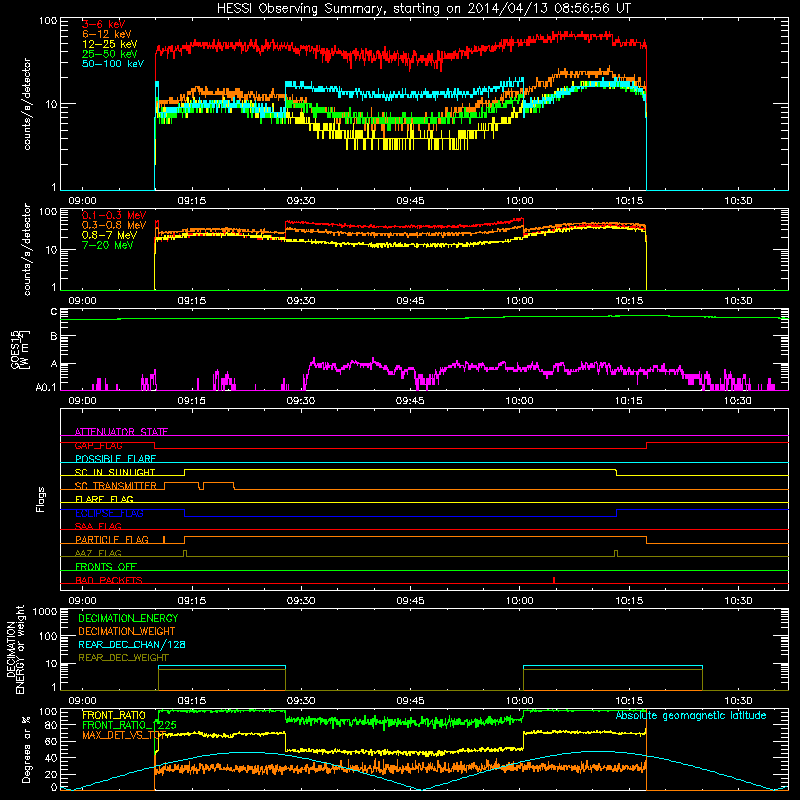Click the top panel counts/s/detector axis label
Viewport: 800px width, 800px height.
click(x=27, y=104)
